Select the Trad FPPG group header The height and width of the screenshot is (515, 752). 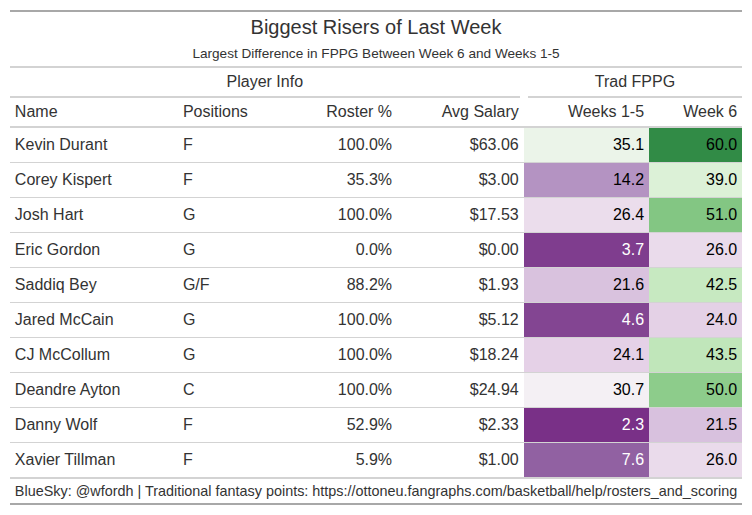point(634,82)
